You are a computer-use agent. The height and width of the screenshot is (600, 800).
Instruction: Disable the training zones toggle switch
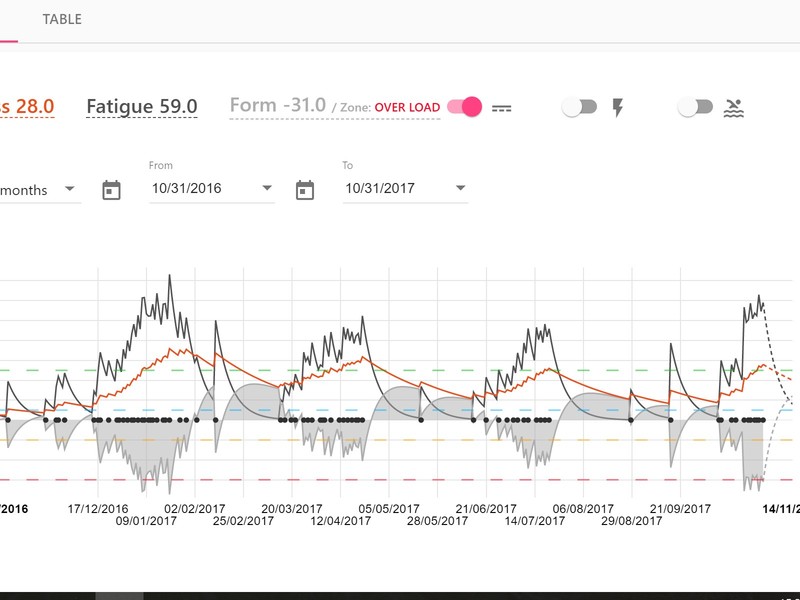click(464, 107)
